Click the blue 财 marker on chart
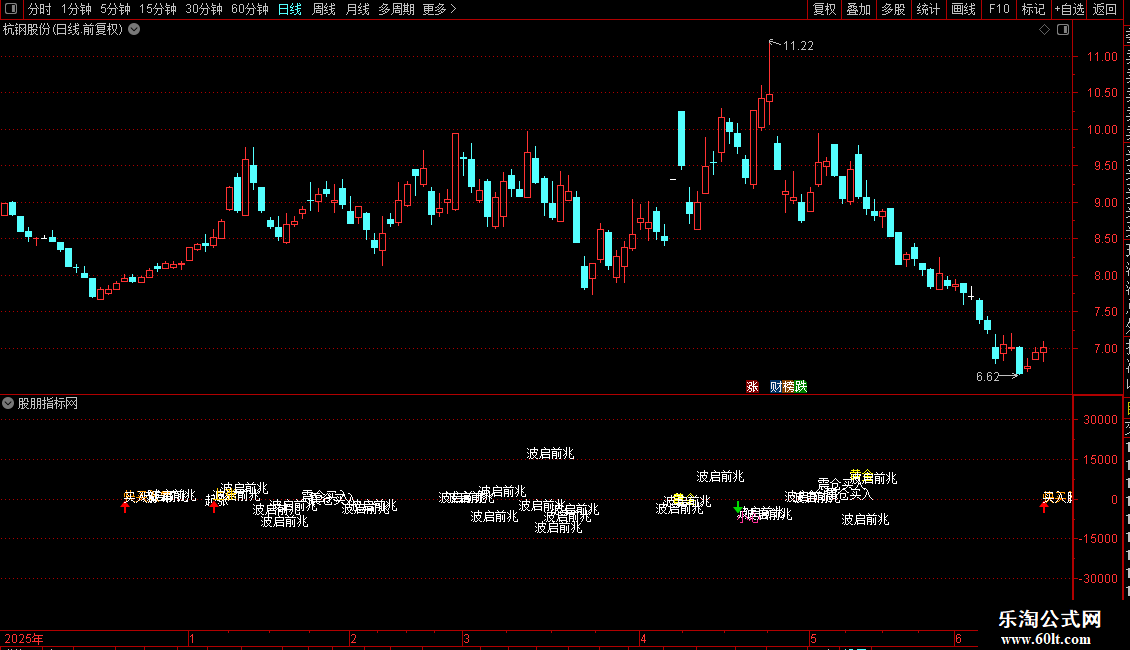The image size is (1130, 650). (x=775, y=387)
